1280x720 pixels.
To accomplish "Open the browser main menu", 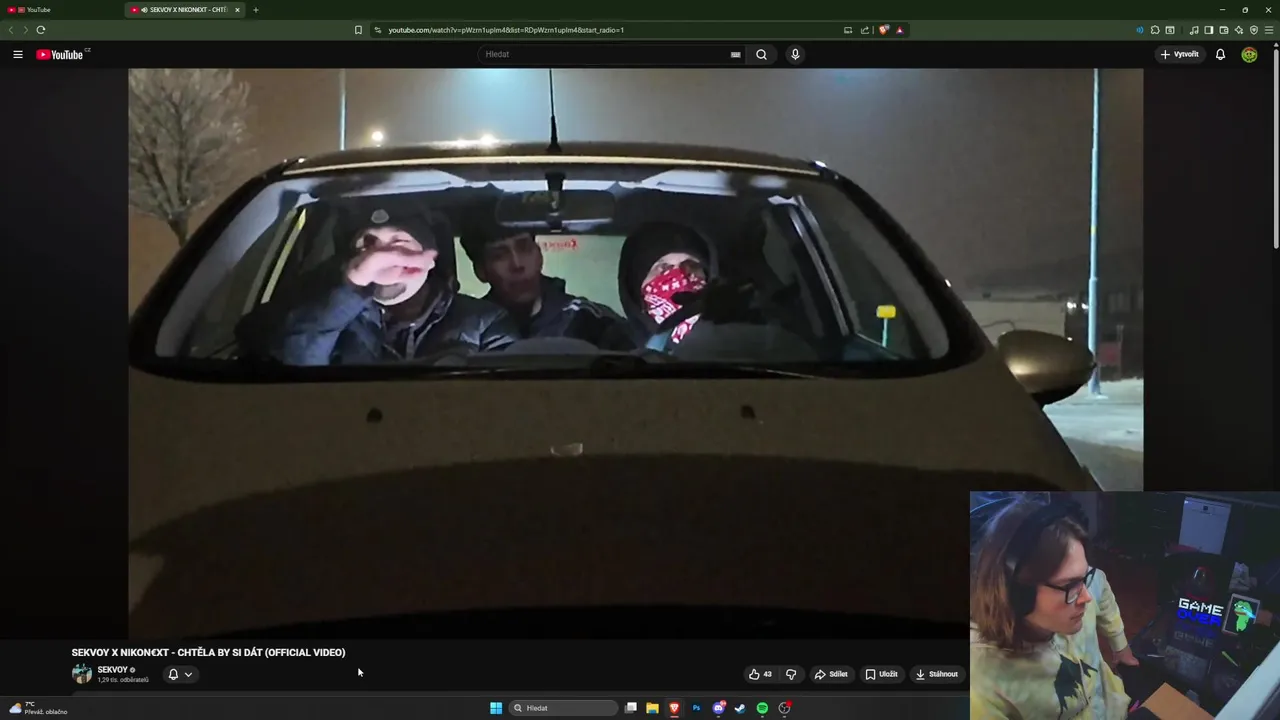I will click(1269, 30).
